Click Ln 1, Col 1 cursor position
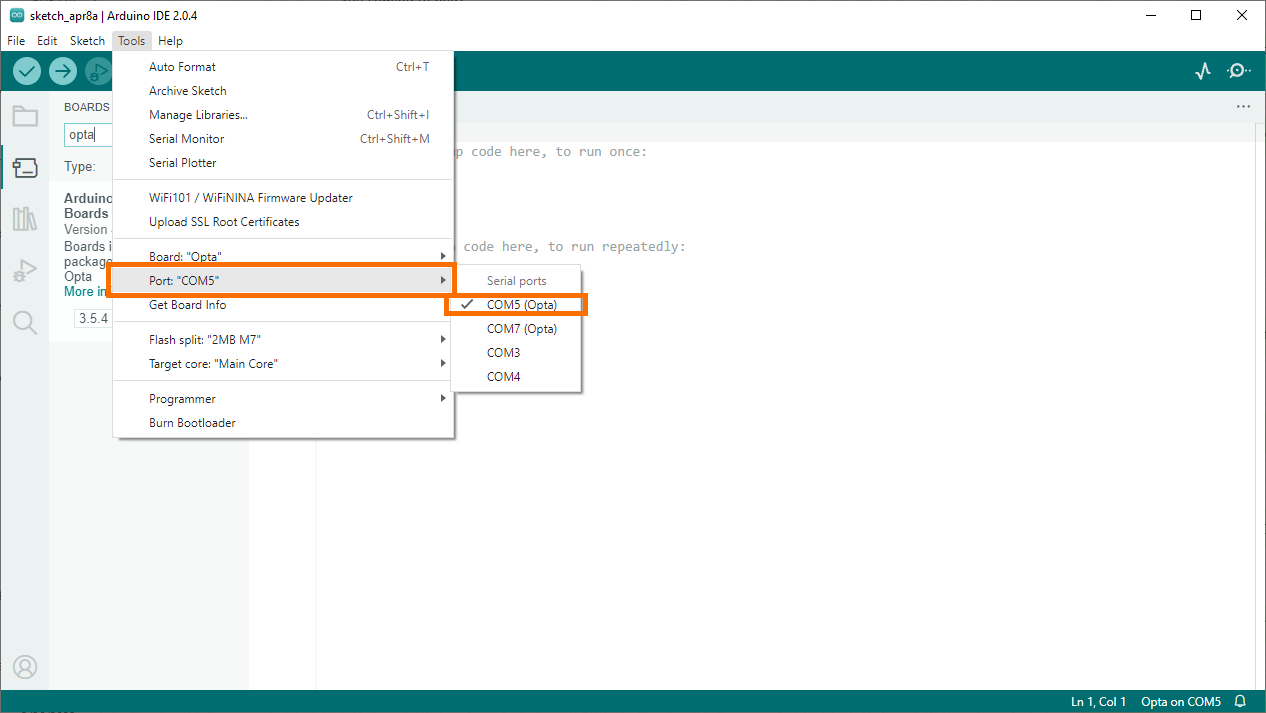 [x=1099, y=702]
